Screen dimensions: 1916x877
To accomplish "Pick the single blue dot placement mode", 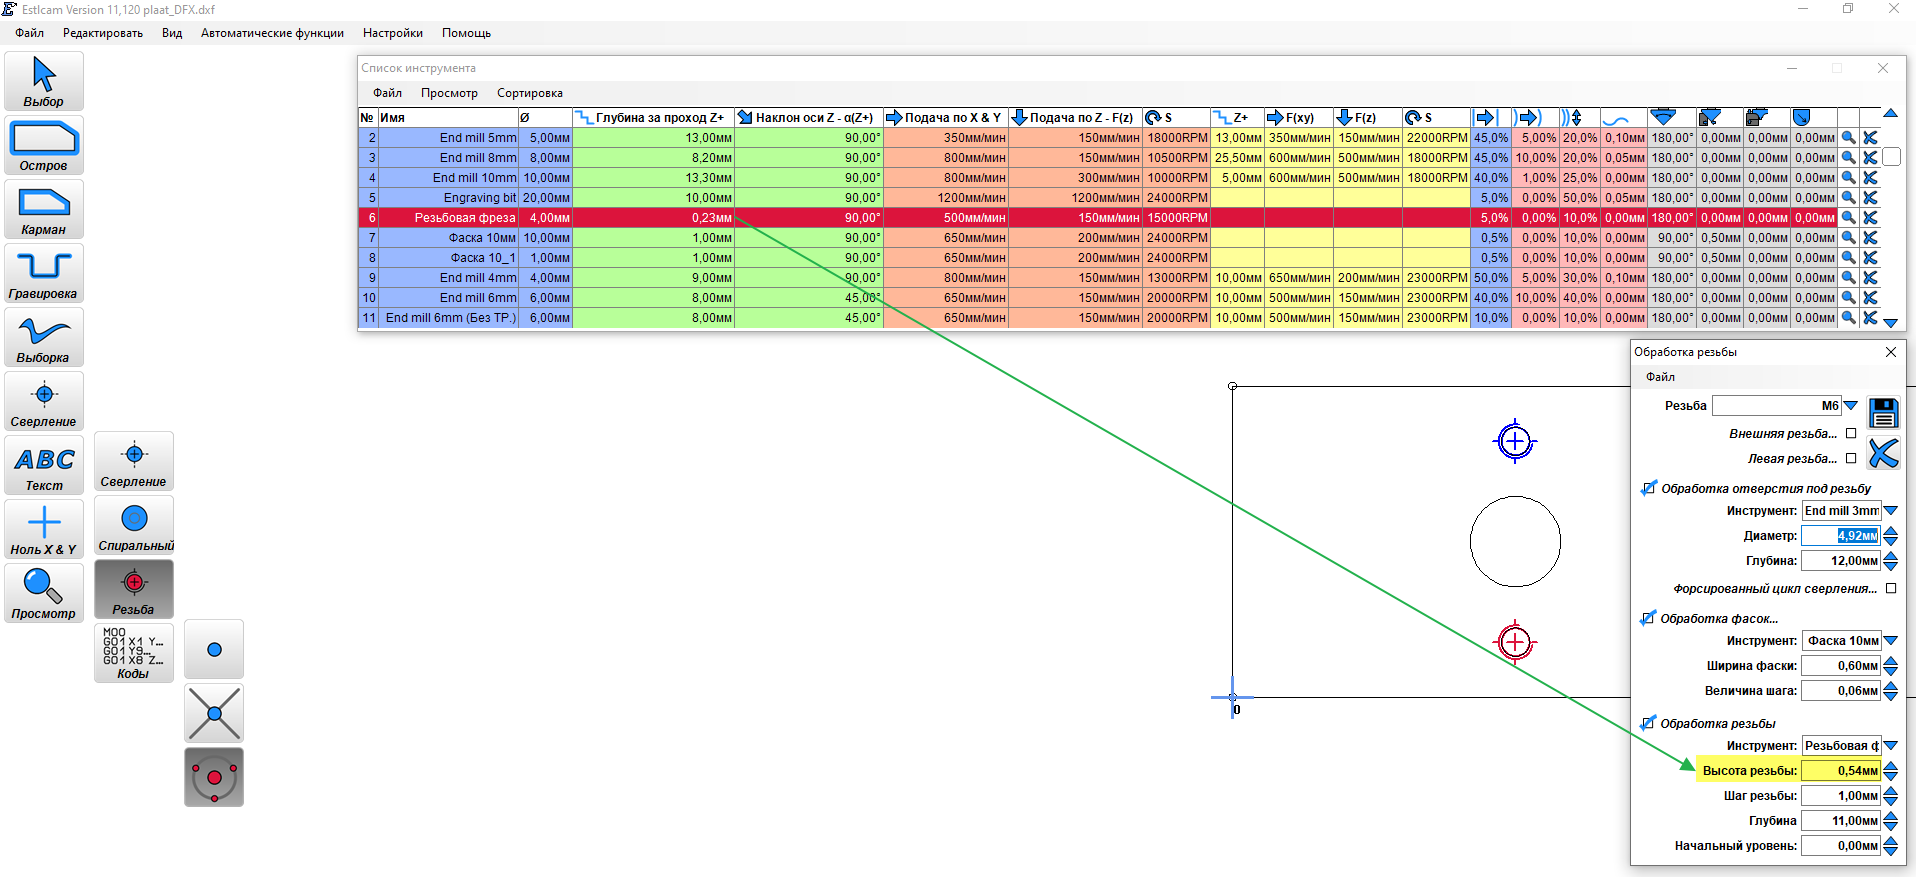I will pyautogui.click(x=214, y=649).
